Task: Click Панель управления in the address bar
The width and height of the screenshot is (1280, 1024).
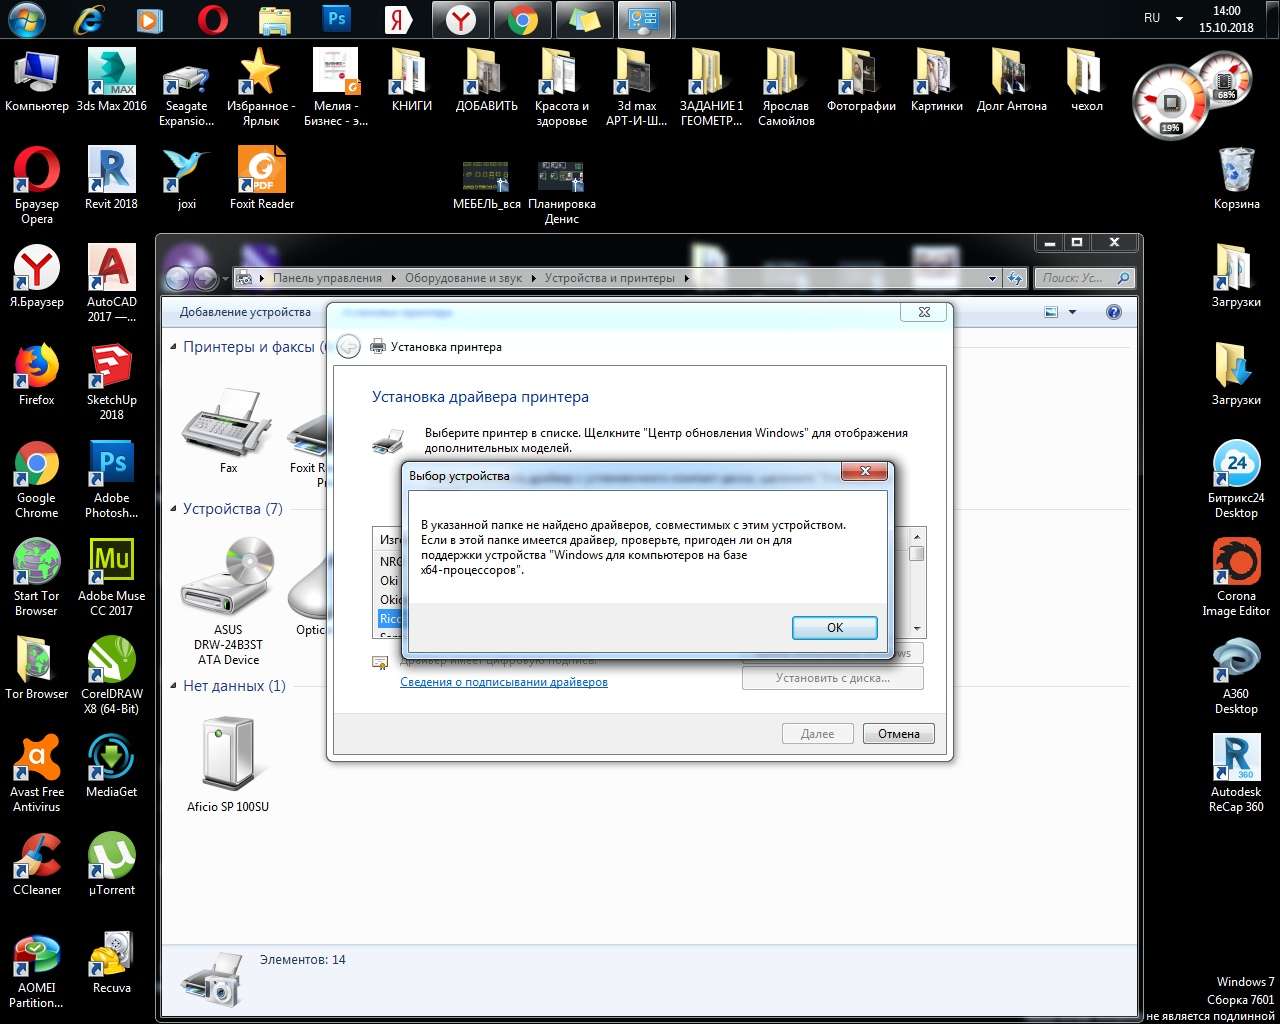Action: click(x=327, y=278)
